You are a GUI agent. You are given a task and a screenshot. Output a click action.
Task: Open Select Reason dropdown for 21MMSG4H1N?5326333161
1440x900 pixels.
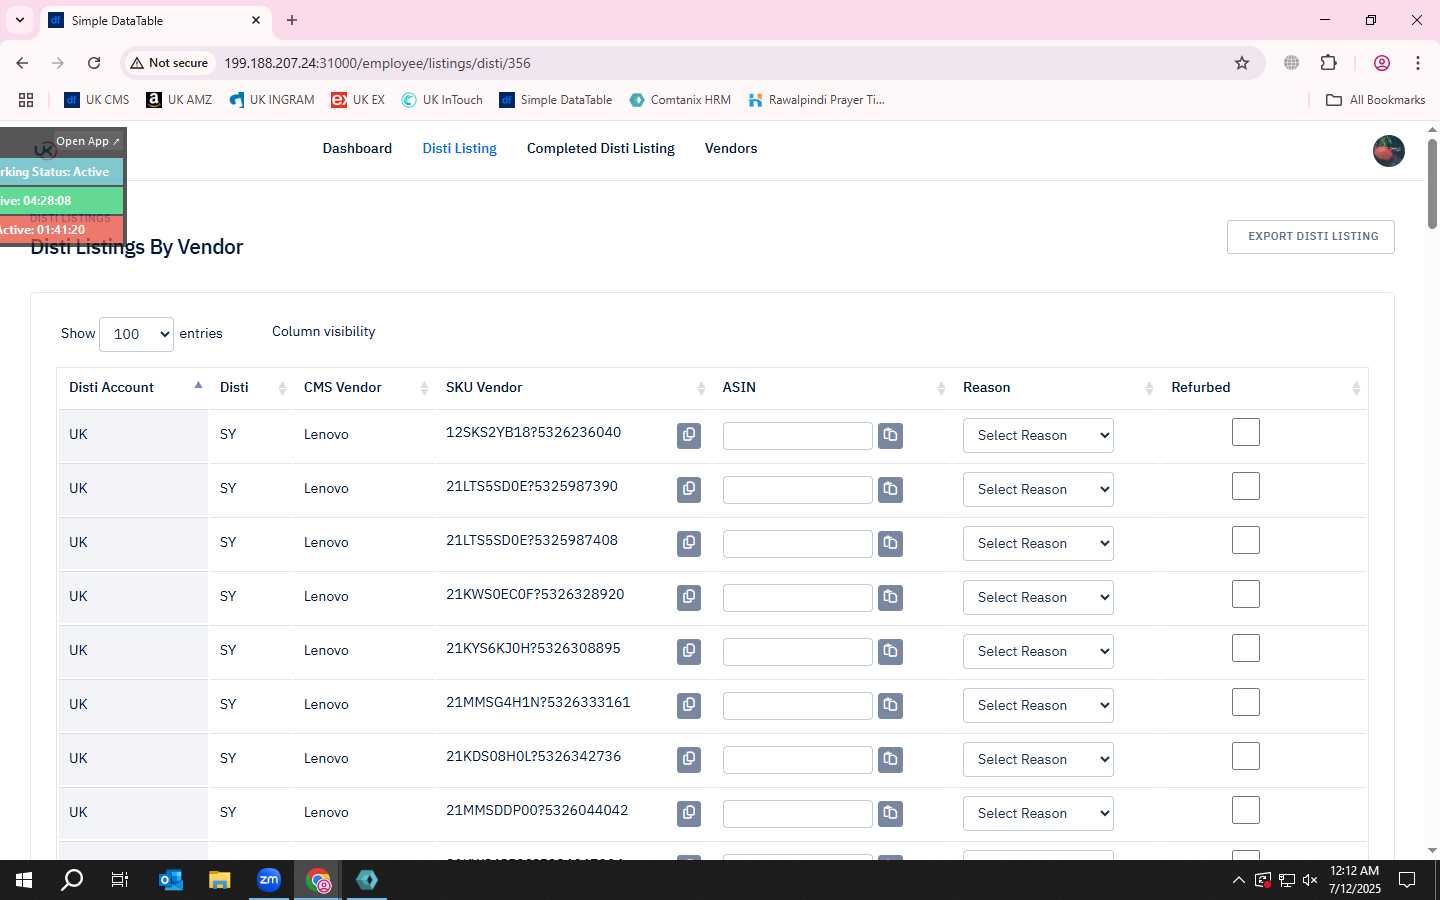[x=1038, y=705]
